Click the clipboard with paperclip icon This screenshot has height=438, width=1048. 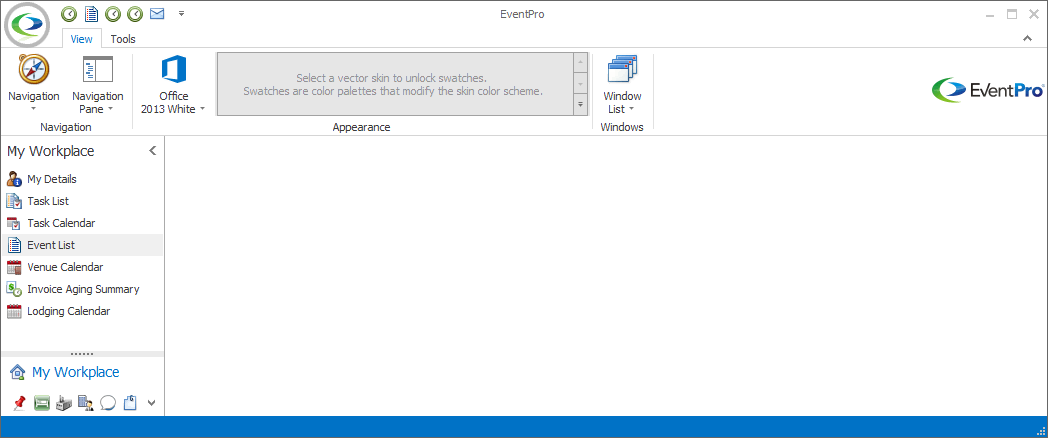click(130, 403)
